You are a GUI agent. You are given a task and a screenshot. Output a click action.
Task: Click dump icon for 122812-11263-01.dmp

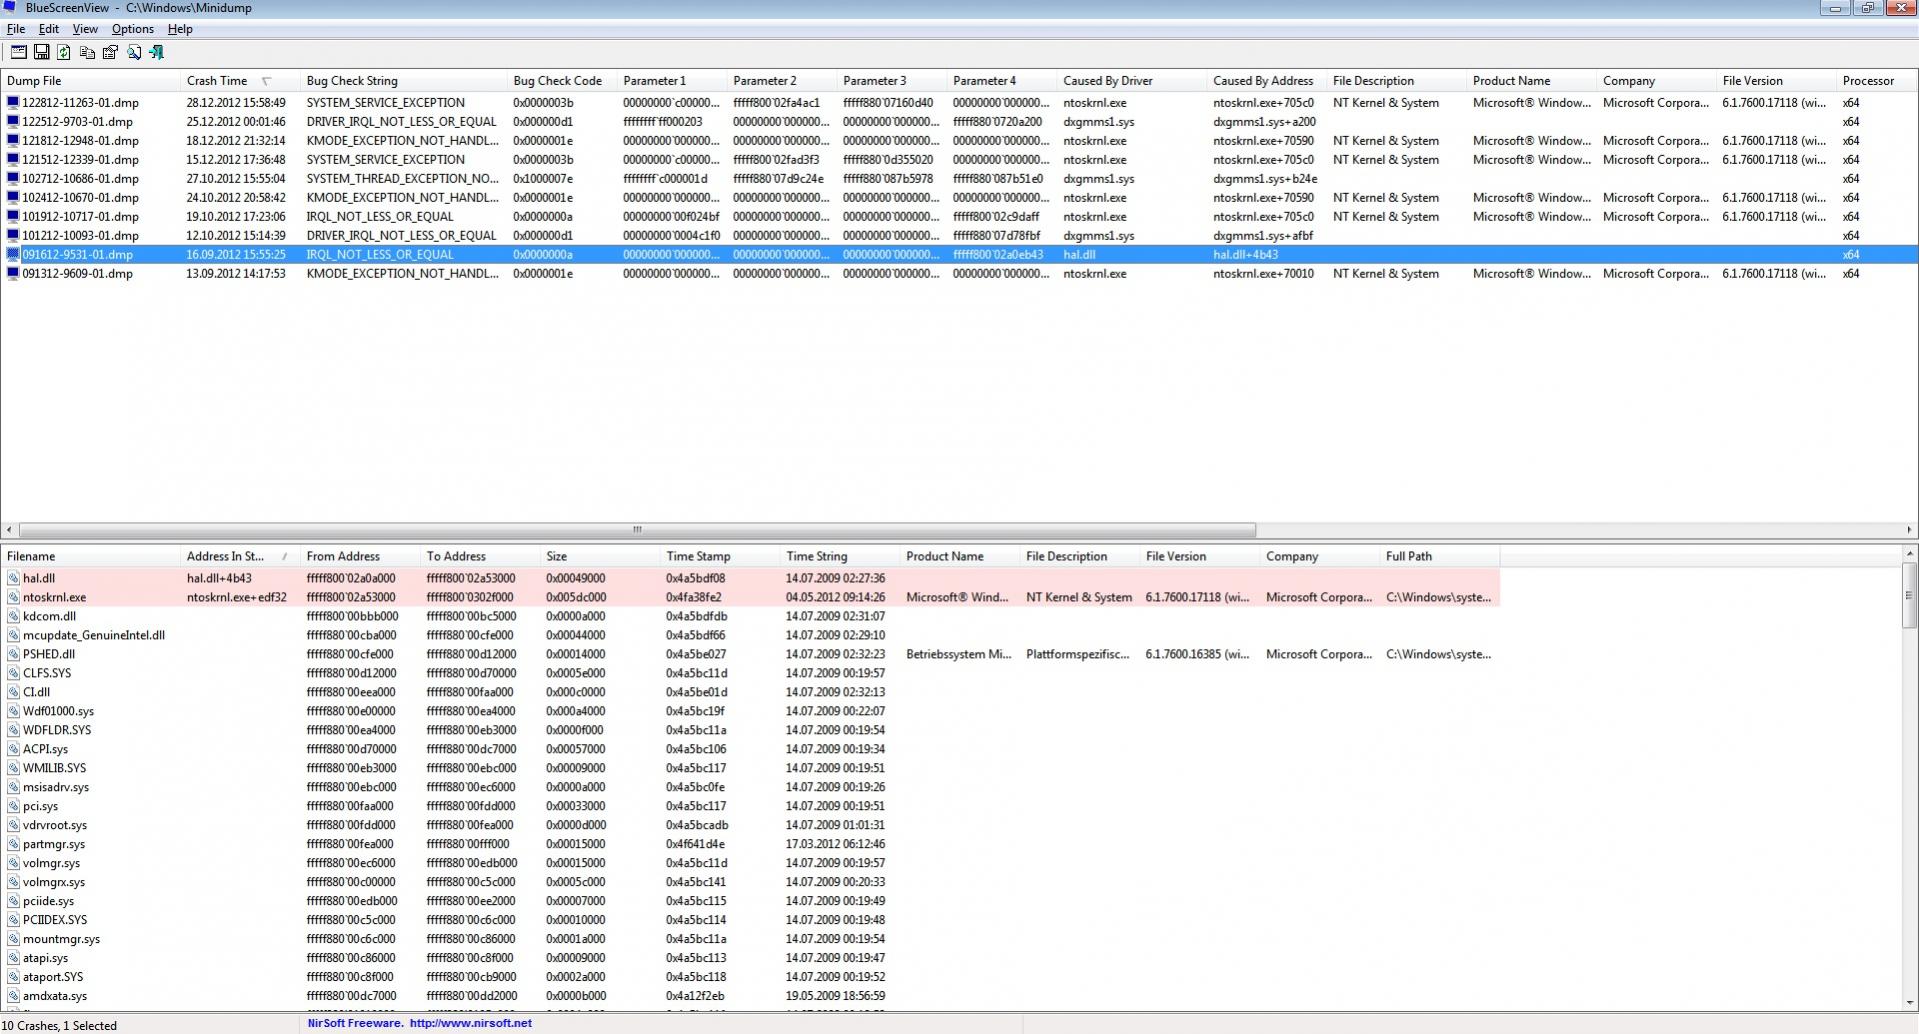tap(12, 102)
